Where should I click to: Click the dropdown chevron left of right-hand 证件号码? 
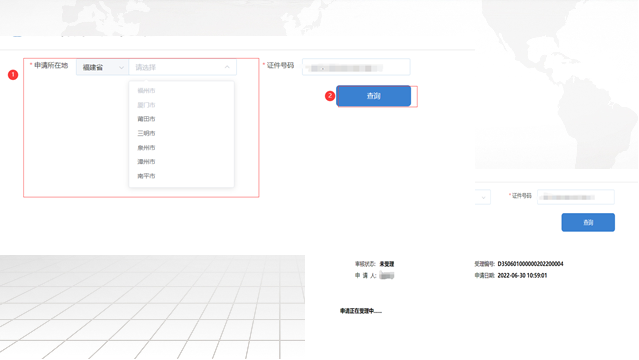coord(483,198)
